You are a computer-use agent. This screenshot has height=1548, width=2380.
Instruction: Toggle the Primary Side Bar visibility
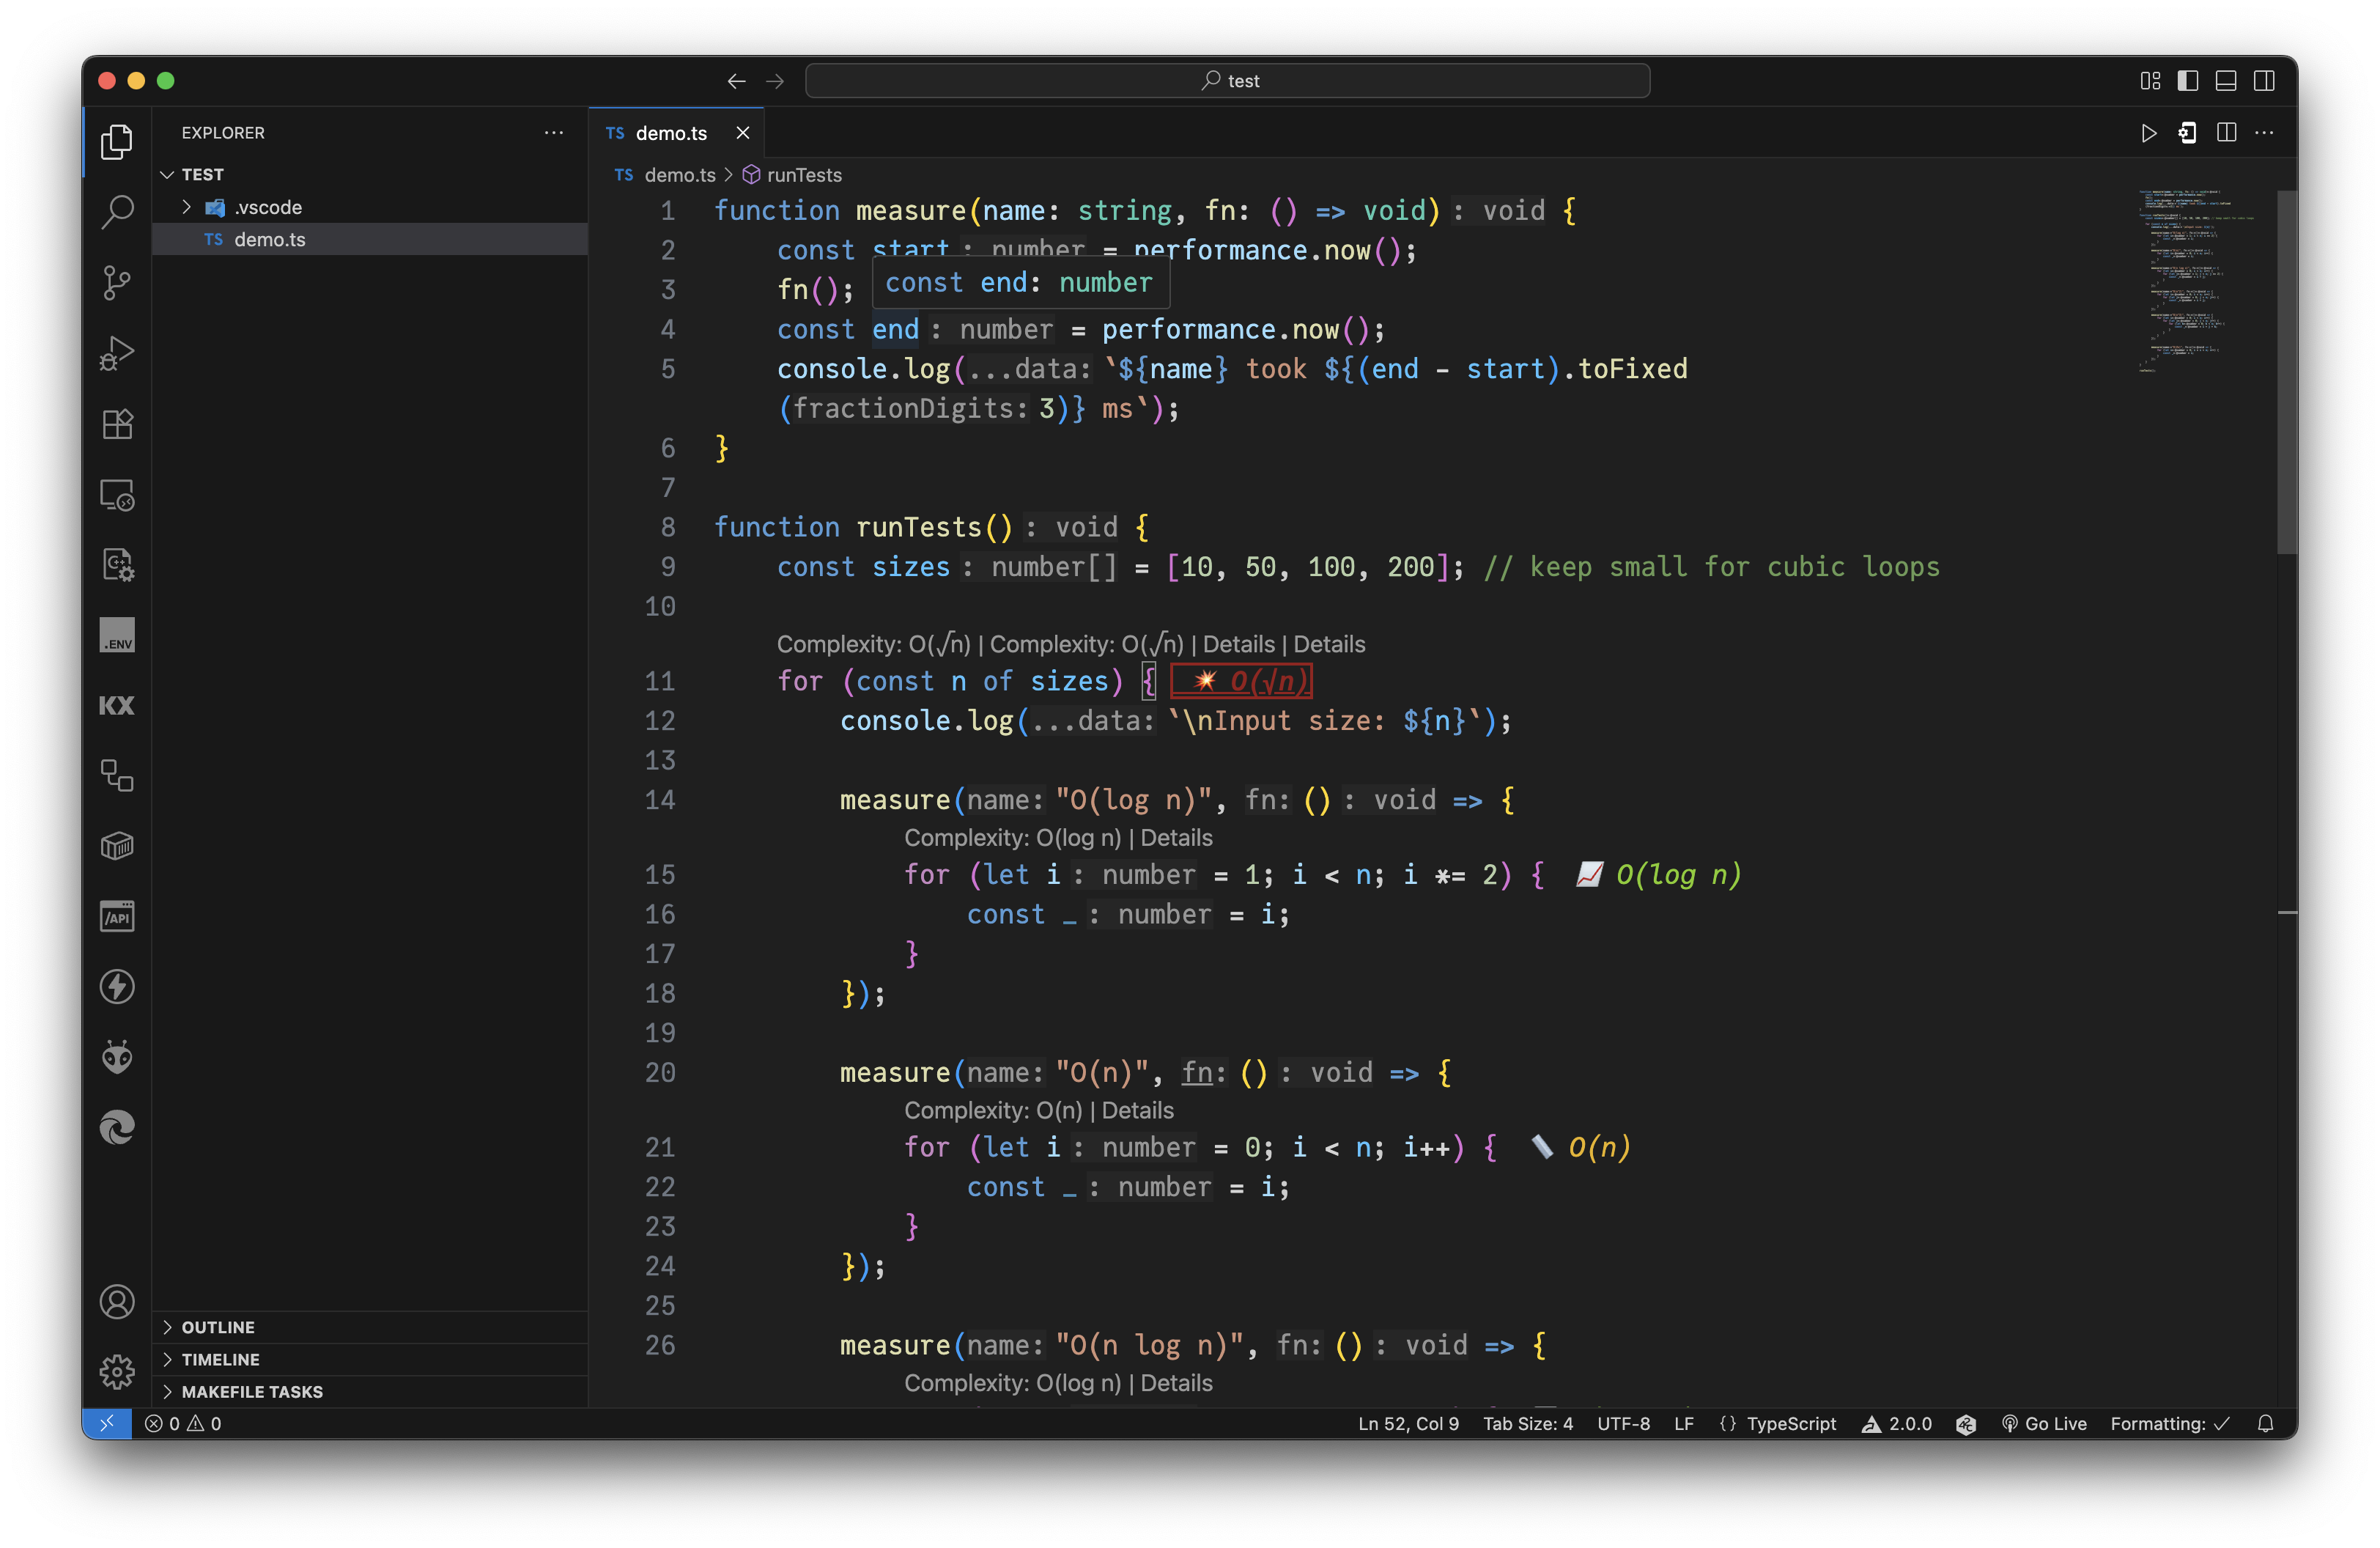pyautogui.click(x=2188, y=81)
